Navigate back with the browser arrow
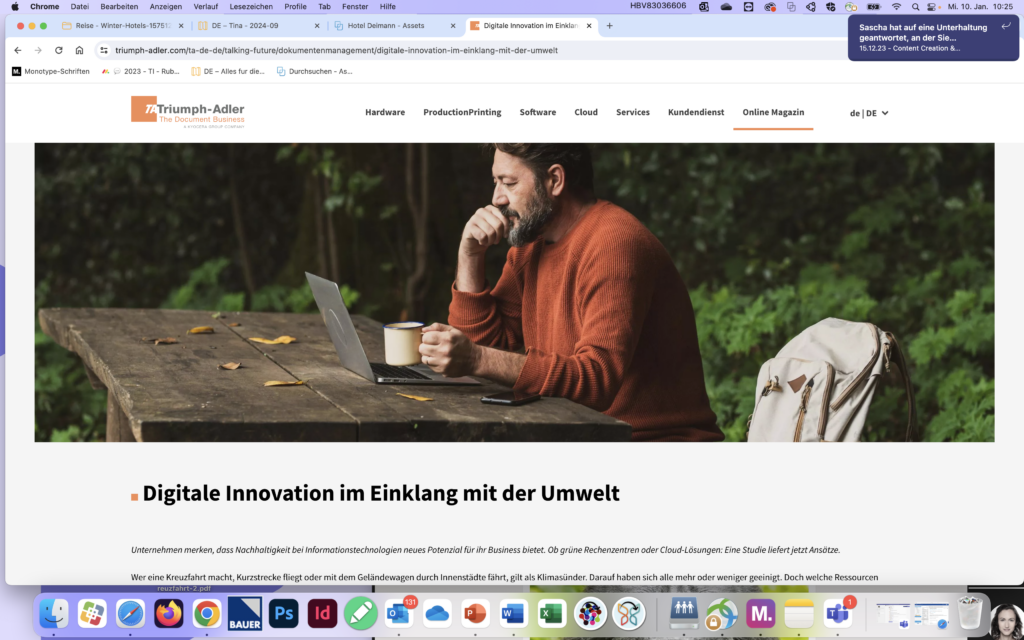 pyautogui.click(x=18, y=50)
